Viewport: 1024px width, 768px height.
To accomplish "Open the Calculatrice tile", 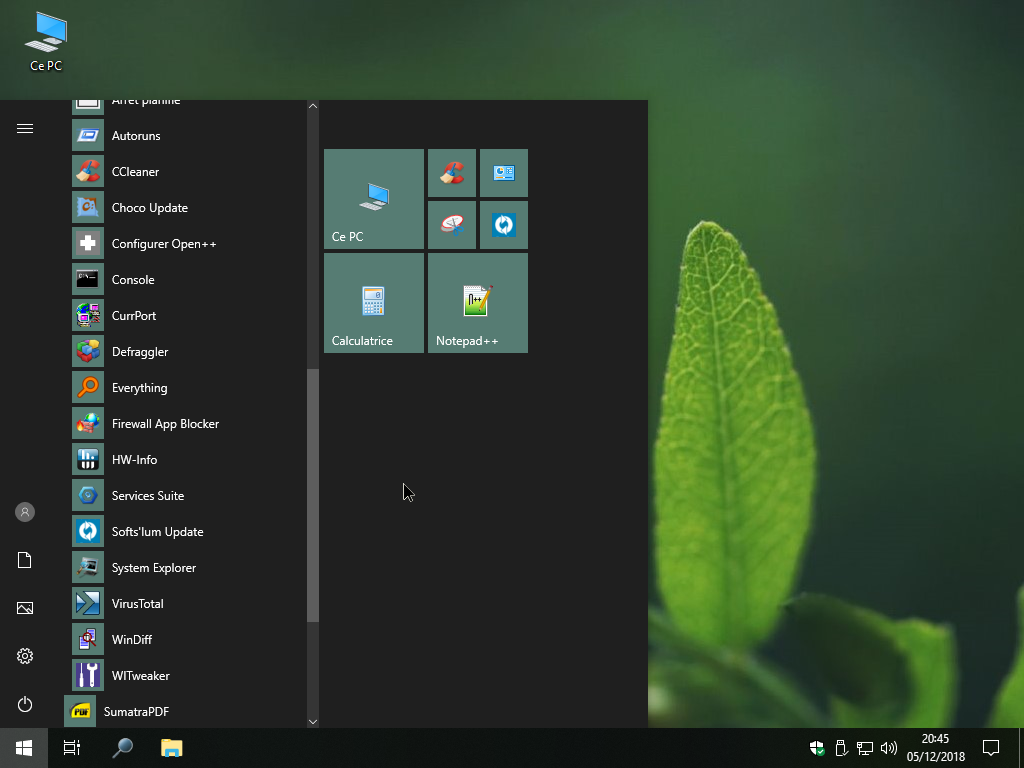I will pos(374,303).
